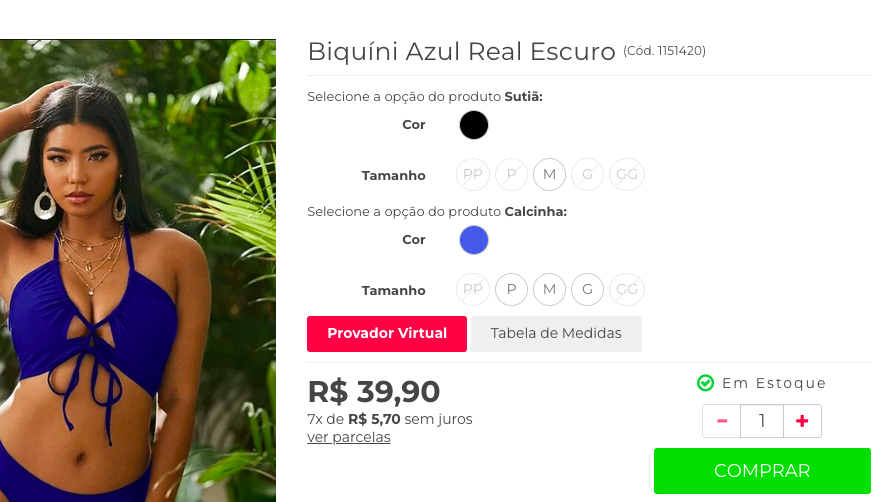
Task: Click the COMPRAR button
Action: pyautogui.click(x=762, y=471)
